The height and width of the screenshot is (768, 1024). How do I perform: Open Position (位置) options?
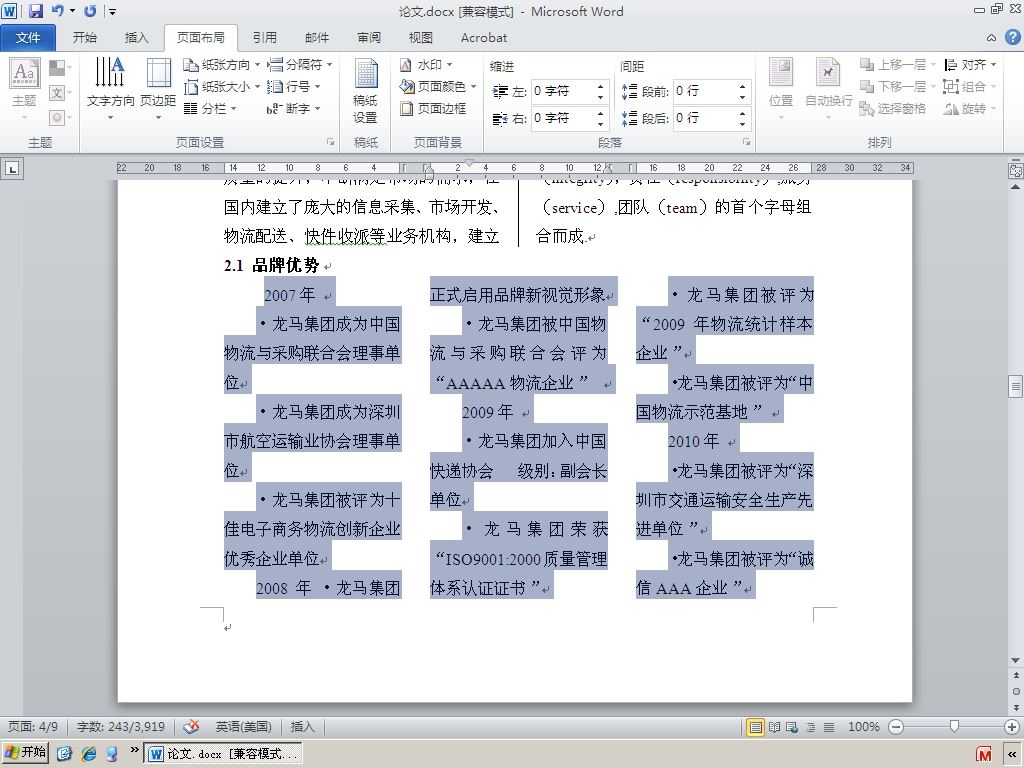click(781, 89)
